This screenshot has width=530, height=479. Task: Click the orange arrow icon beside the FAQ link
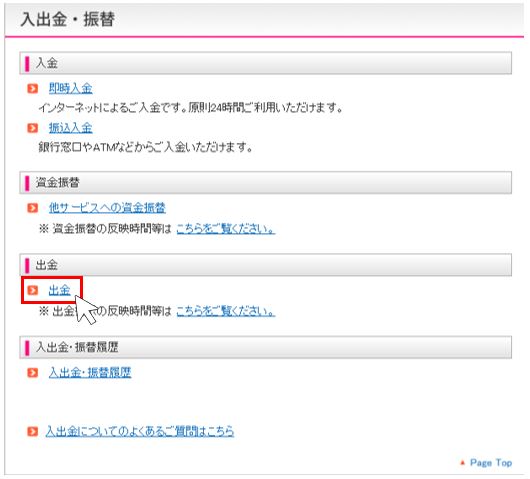pyautogui.click(x=32, y=431)
